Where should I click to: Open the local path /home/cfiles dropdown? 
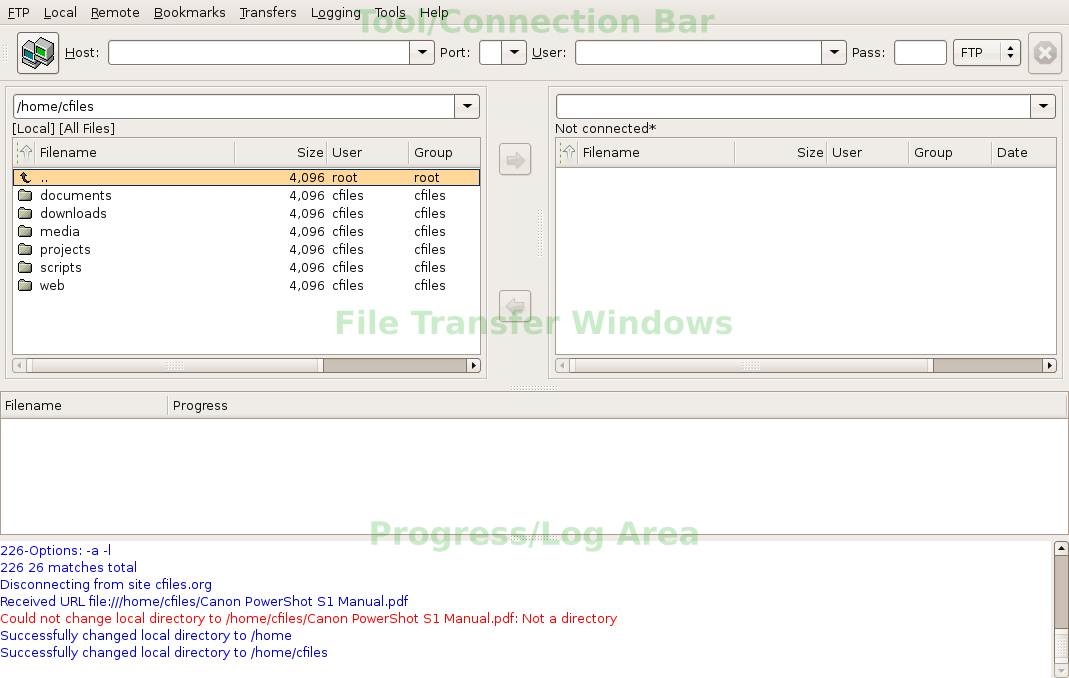click(x=467, y=106)
